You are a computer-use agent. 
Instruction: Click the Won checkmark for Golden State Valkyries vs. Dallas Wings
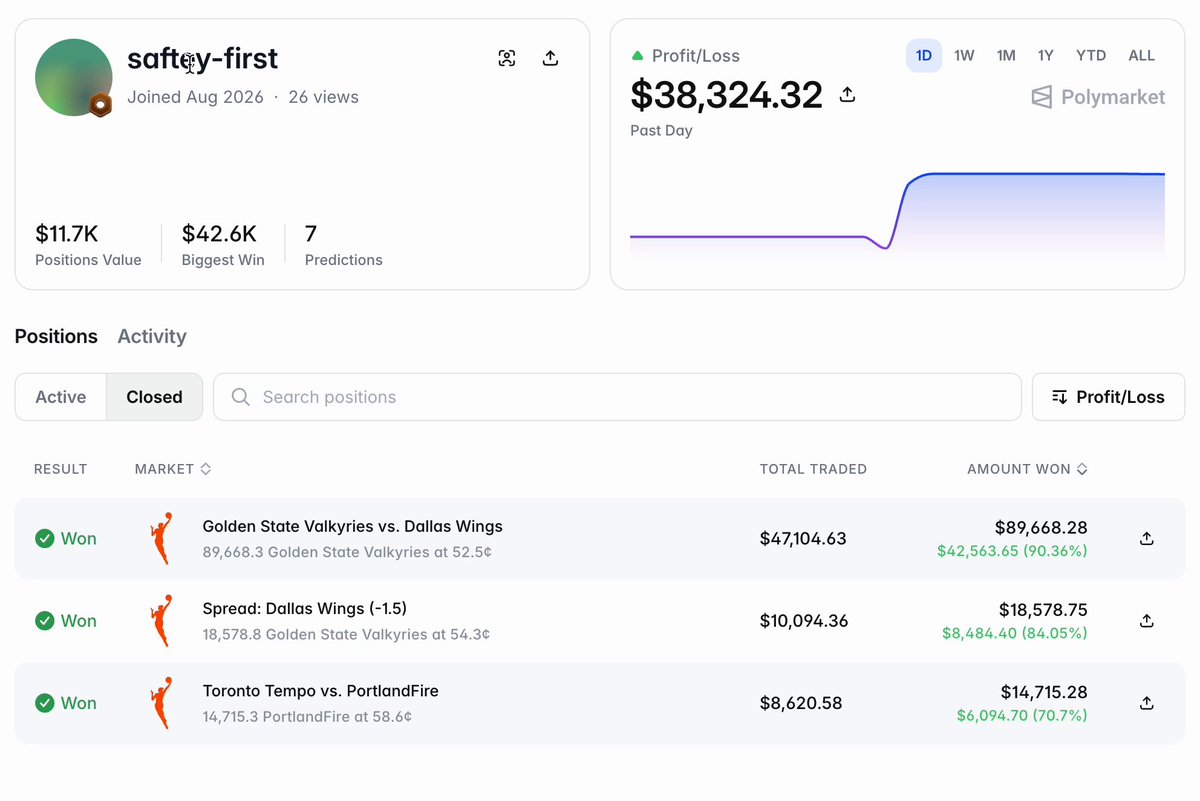pyautogui.click(x=45, y=539)
